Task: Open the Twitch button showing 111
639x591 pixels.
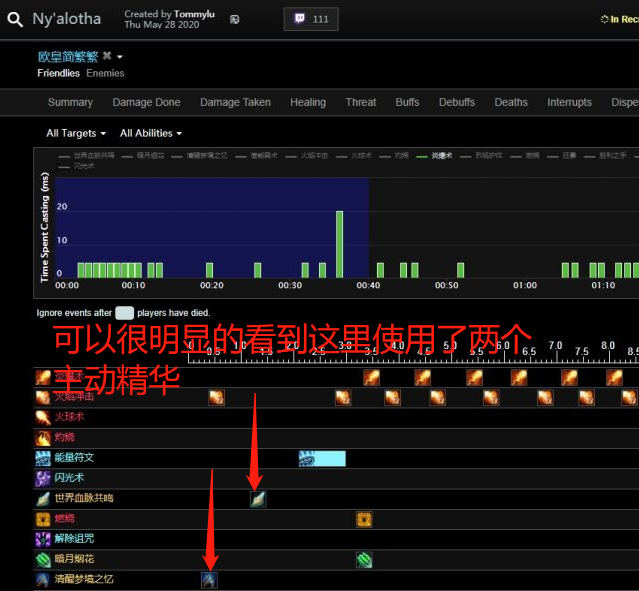Action: (x=311, y=19)
